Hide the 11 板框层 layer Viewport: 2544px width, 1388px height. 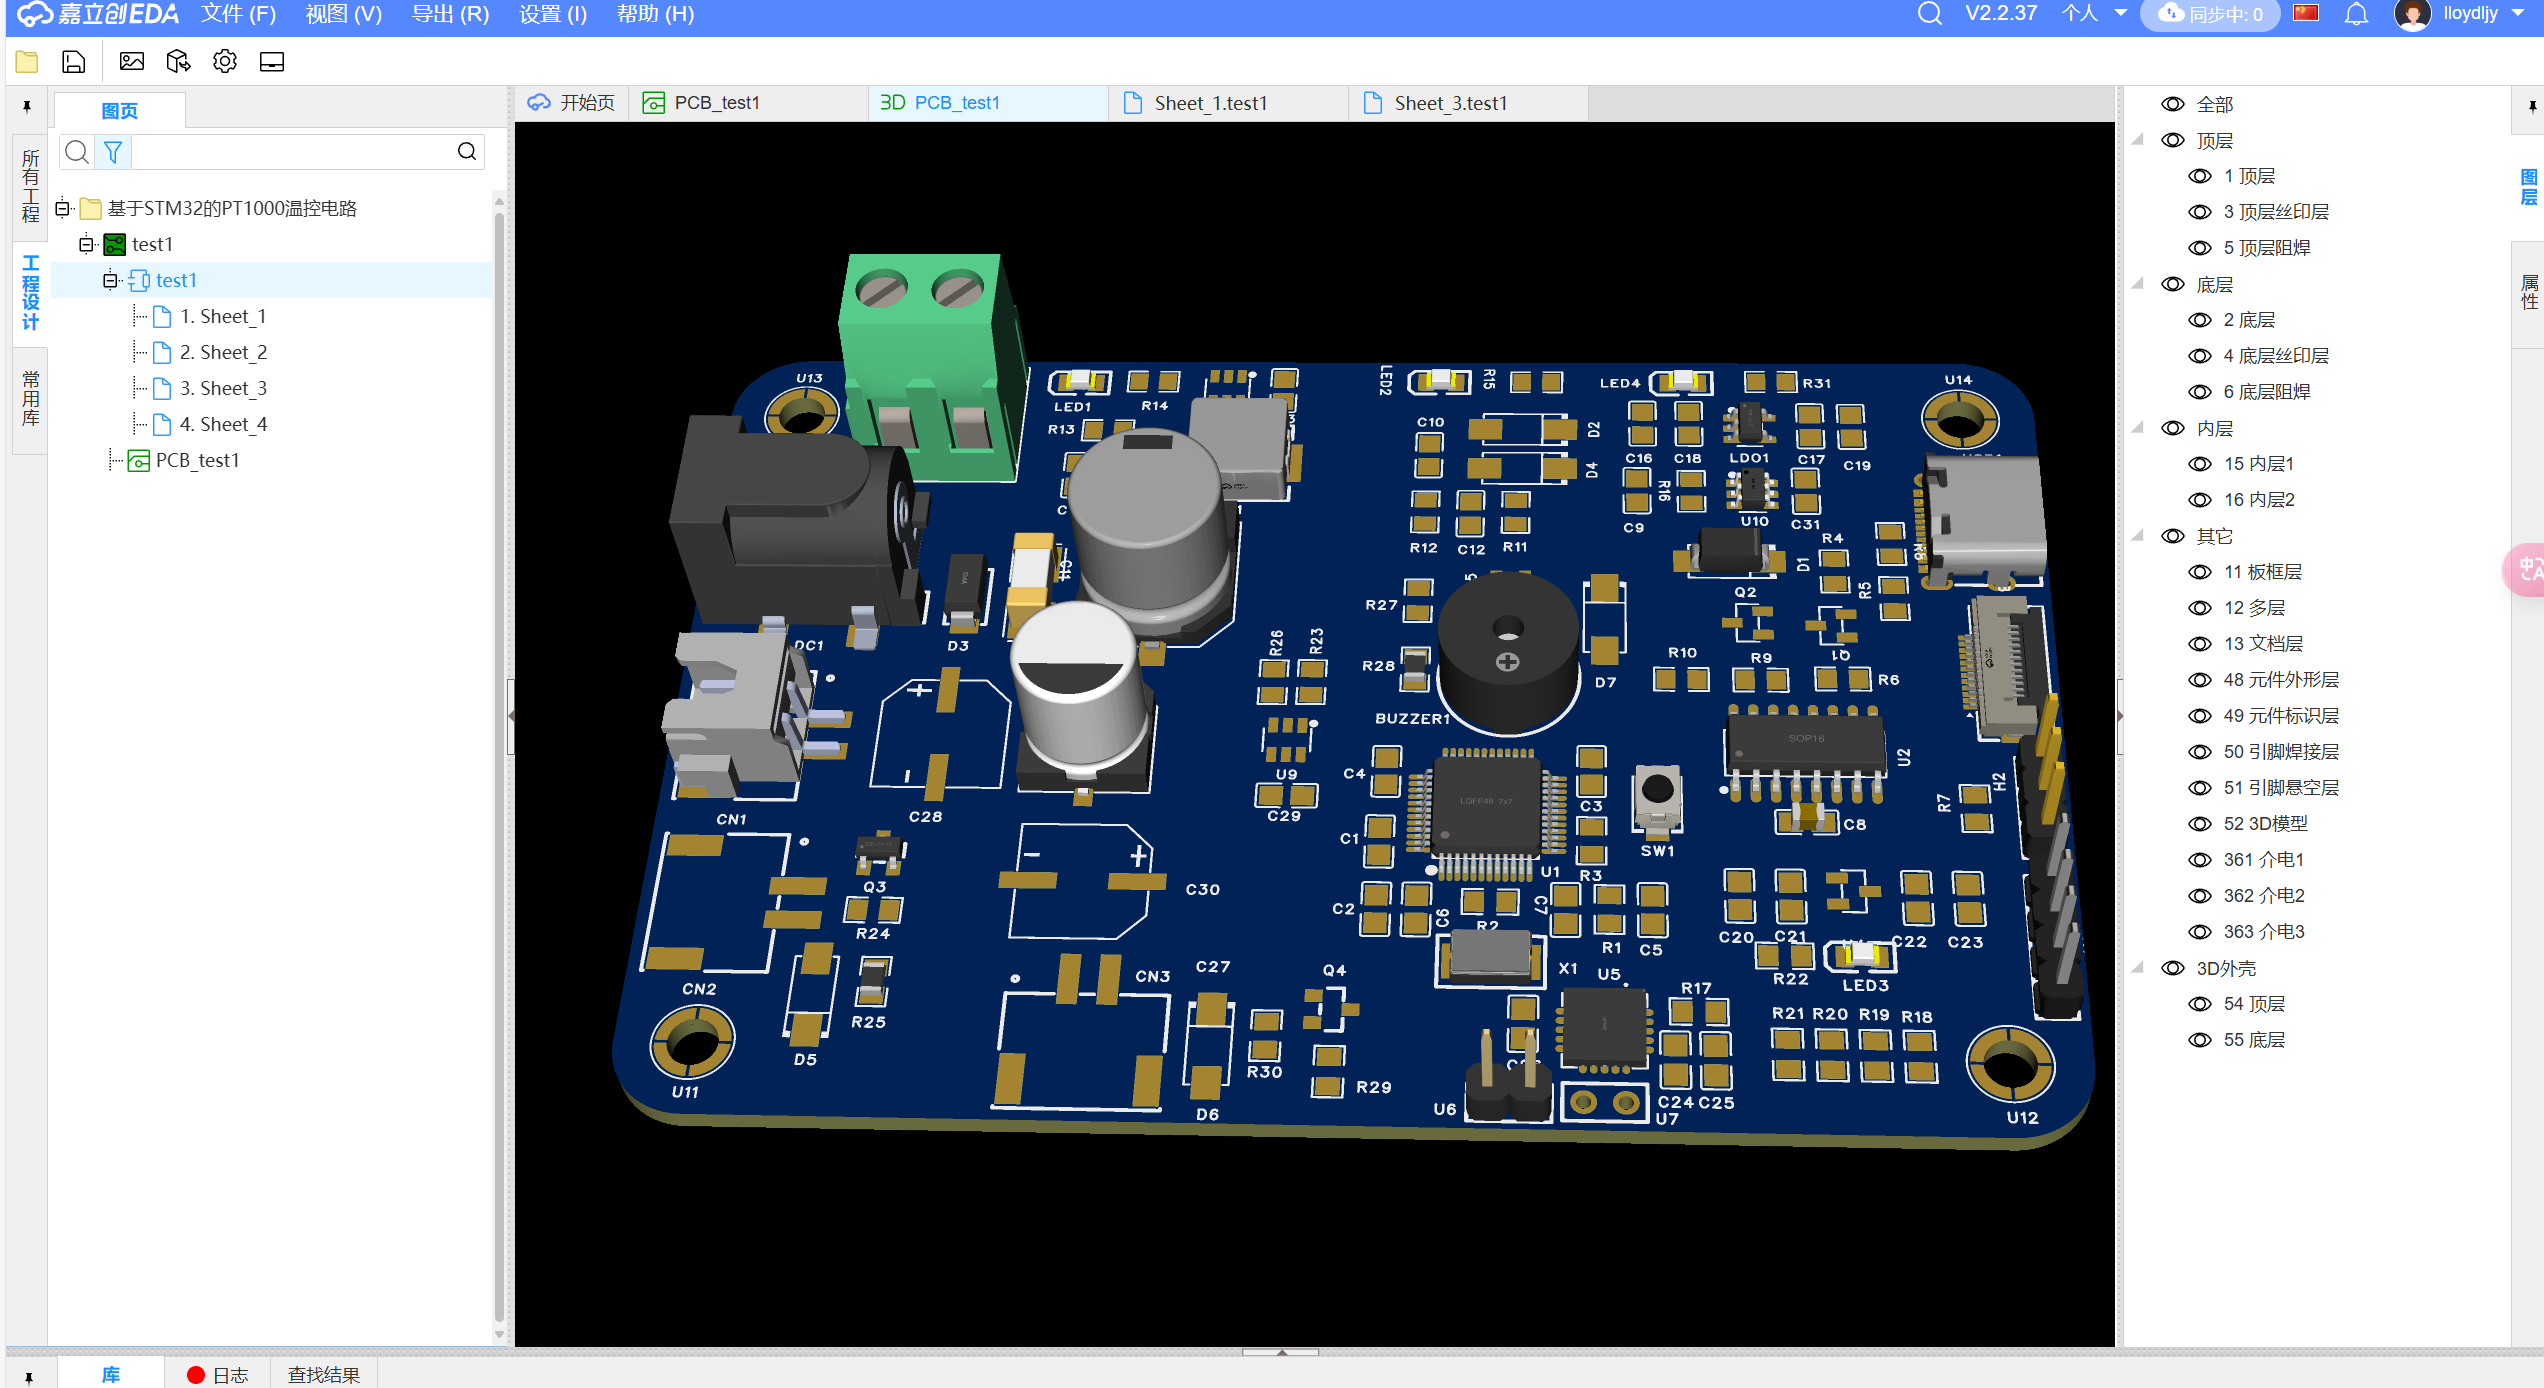2199,572
